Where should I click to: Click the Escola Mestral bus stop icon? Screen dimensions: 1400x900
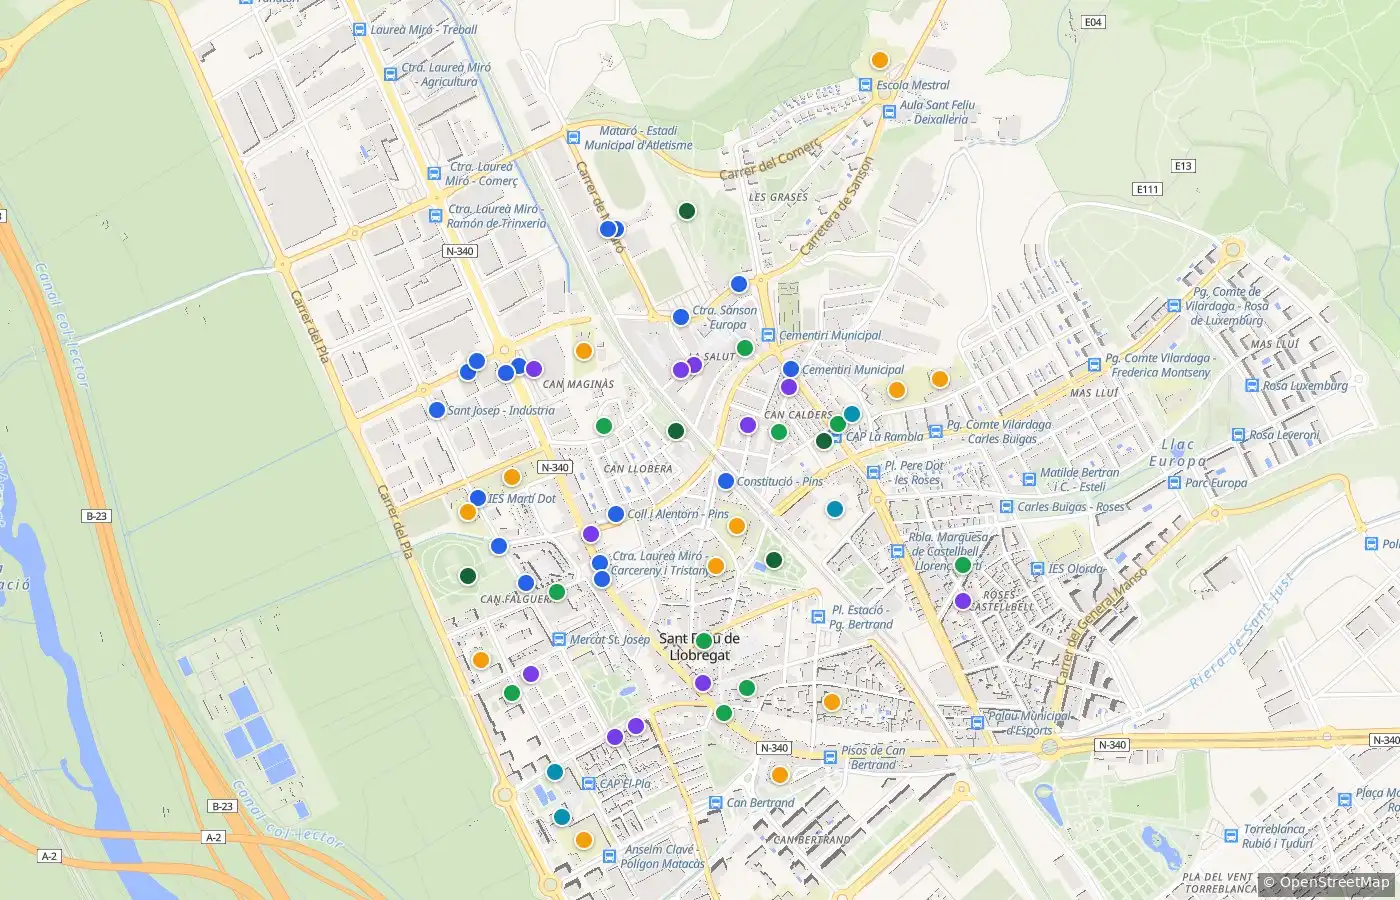point(866,86)
